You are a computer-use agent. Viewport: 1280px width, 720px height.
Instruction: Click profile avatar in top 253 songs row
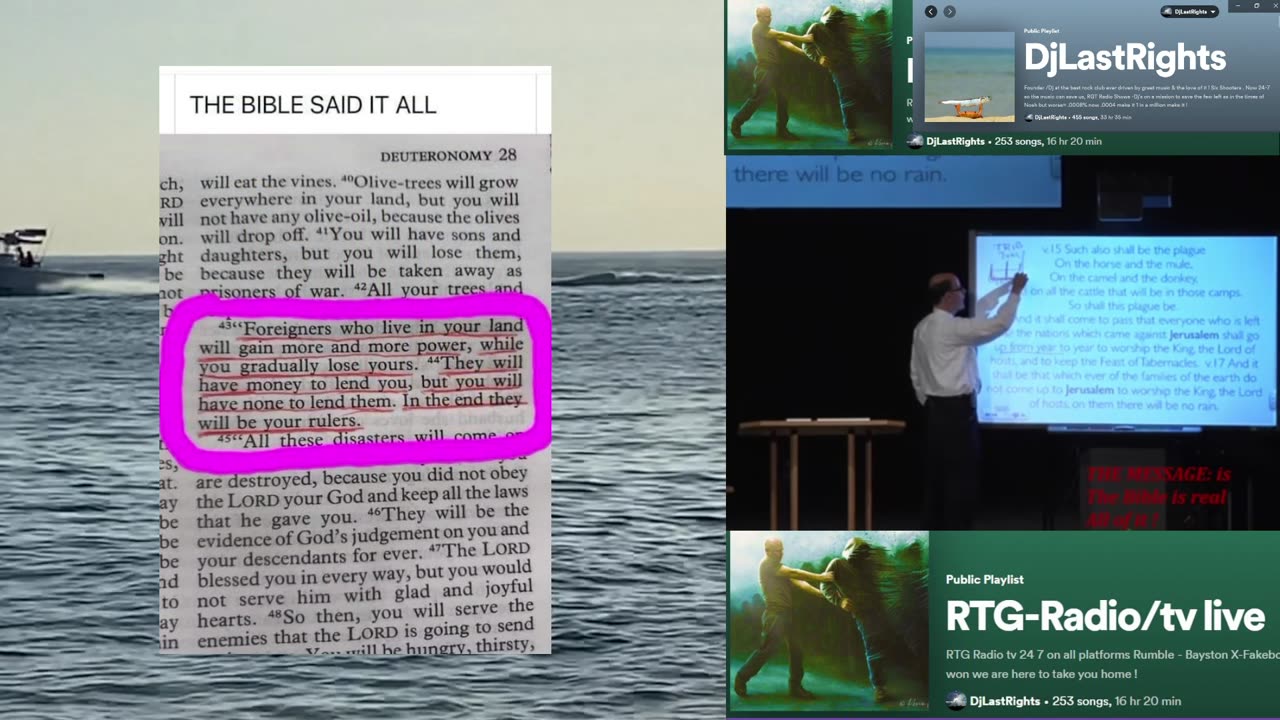point(915,142)
